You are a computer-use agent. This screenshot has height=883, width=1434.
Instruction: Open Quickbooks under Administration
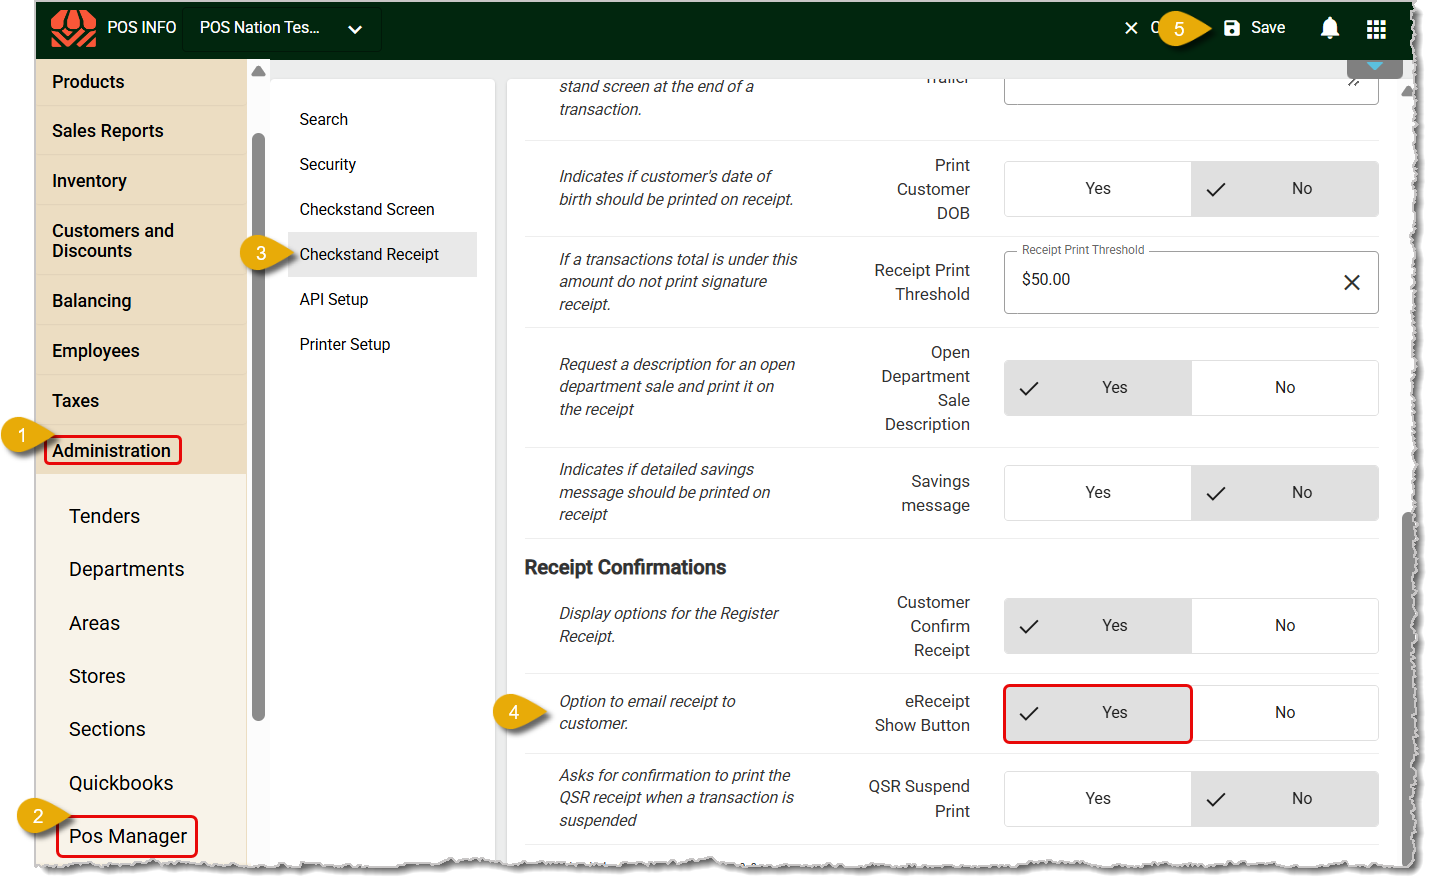(x=121, y=784)
